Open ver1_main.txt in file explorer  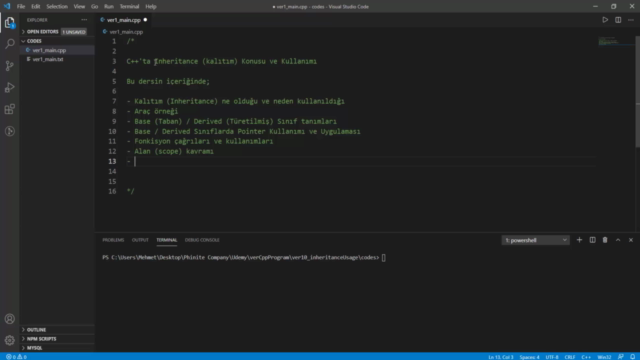click(57, 59)
